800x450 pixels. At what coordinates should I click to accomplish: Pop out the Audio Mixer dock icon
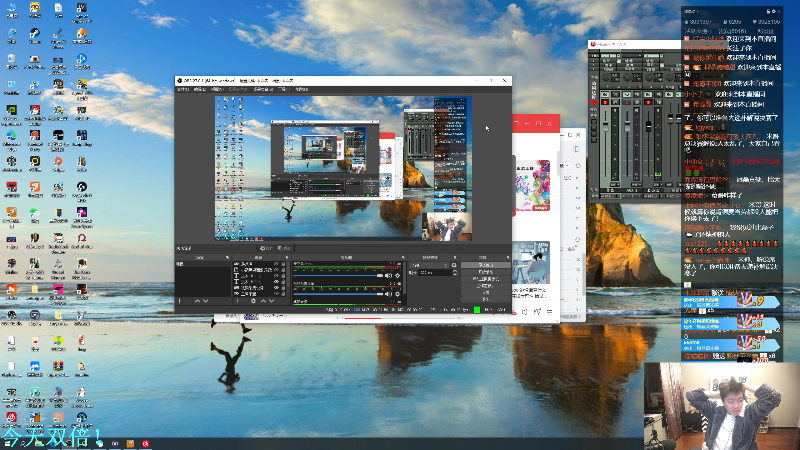click(x=403, y=257)
